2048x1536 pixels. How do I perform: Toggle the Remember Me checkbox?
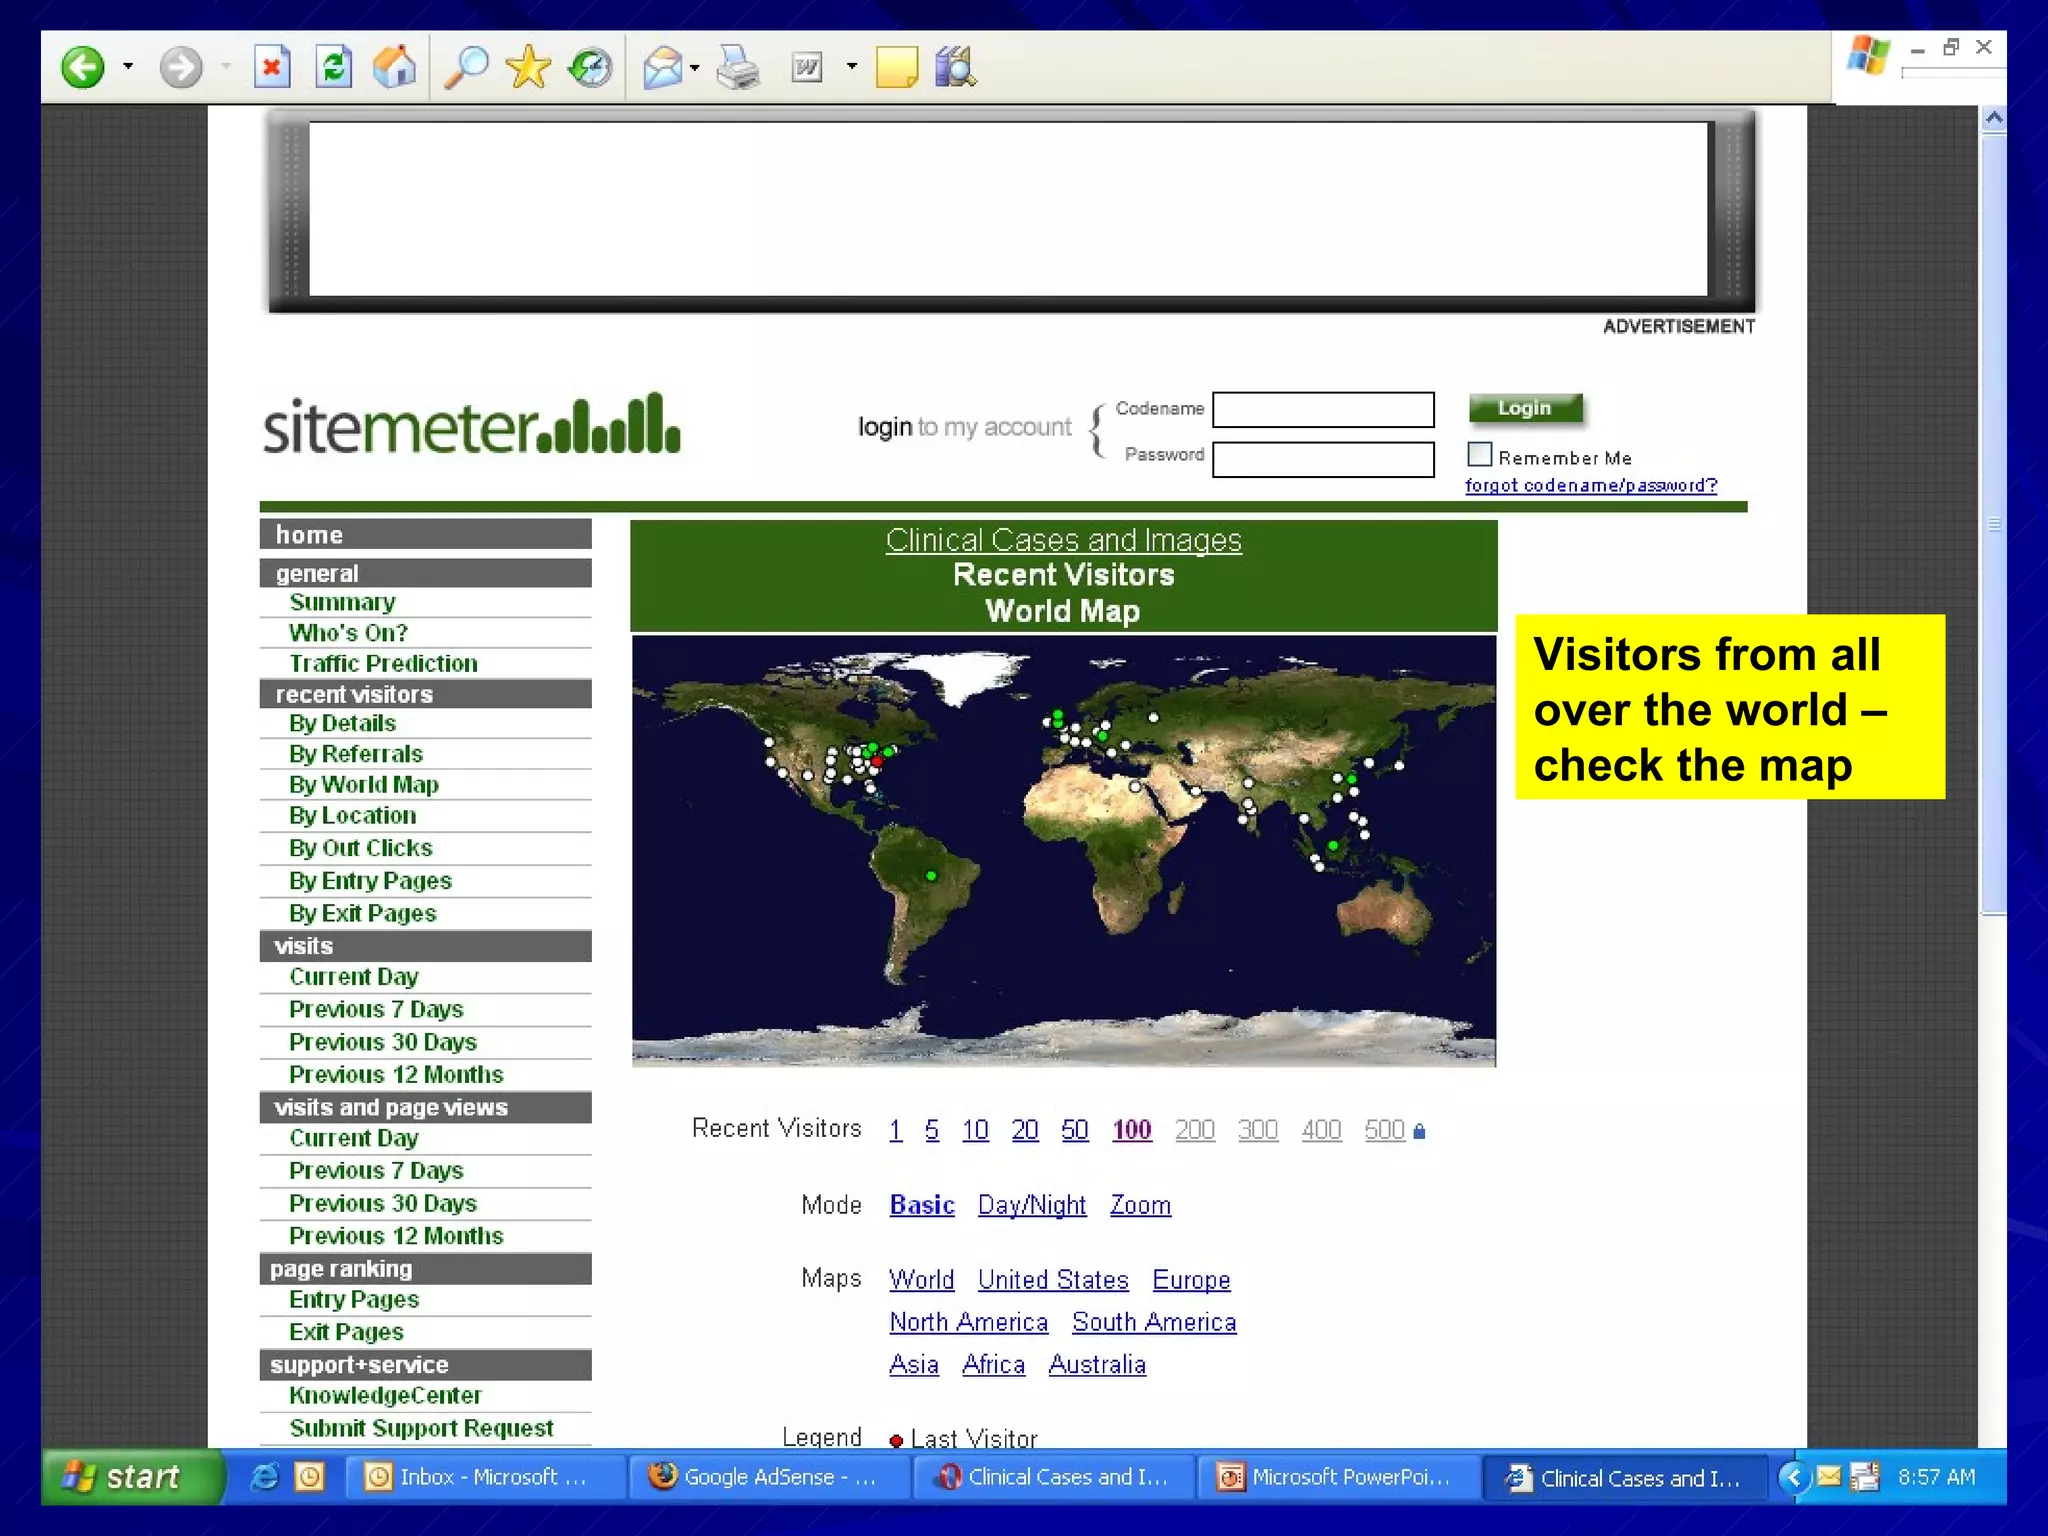click(1479, 455)
